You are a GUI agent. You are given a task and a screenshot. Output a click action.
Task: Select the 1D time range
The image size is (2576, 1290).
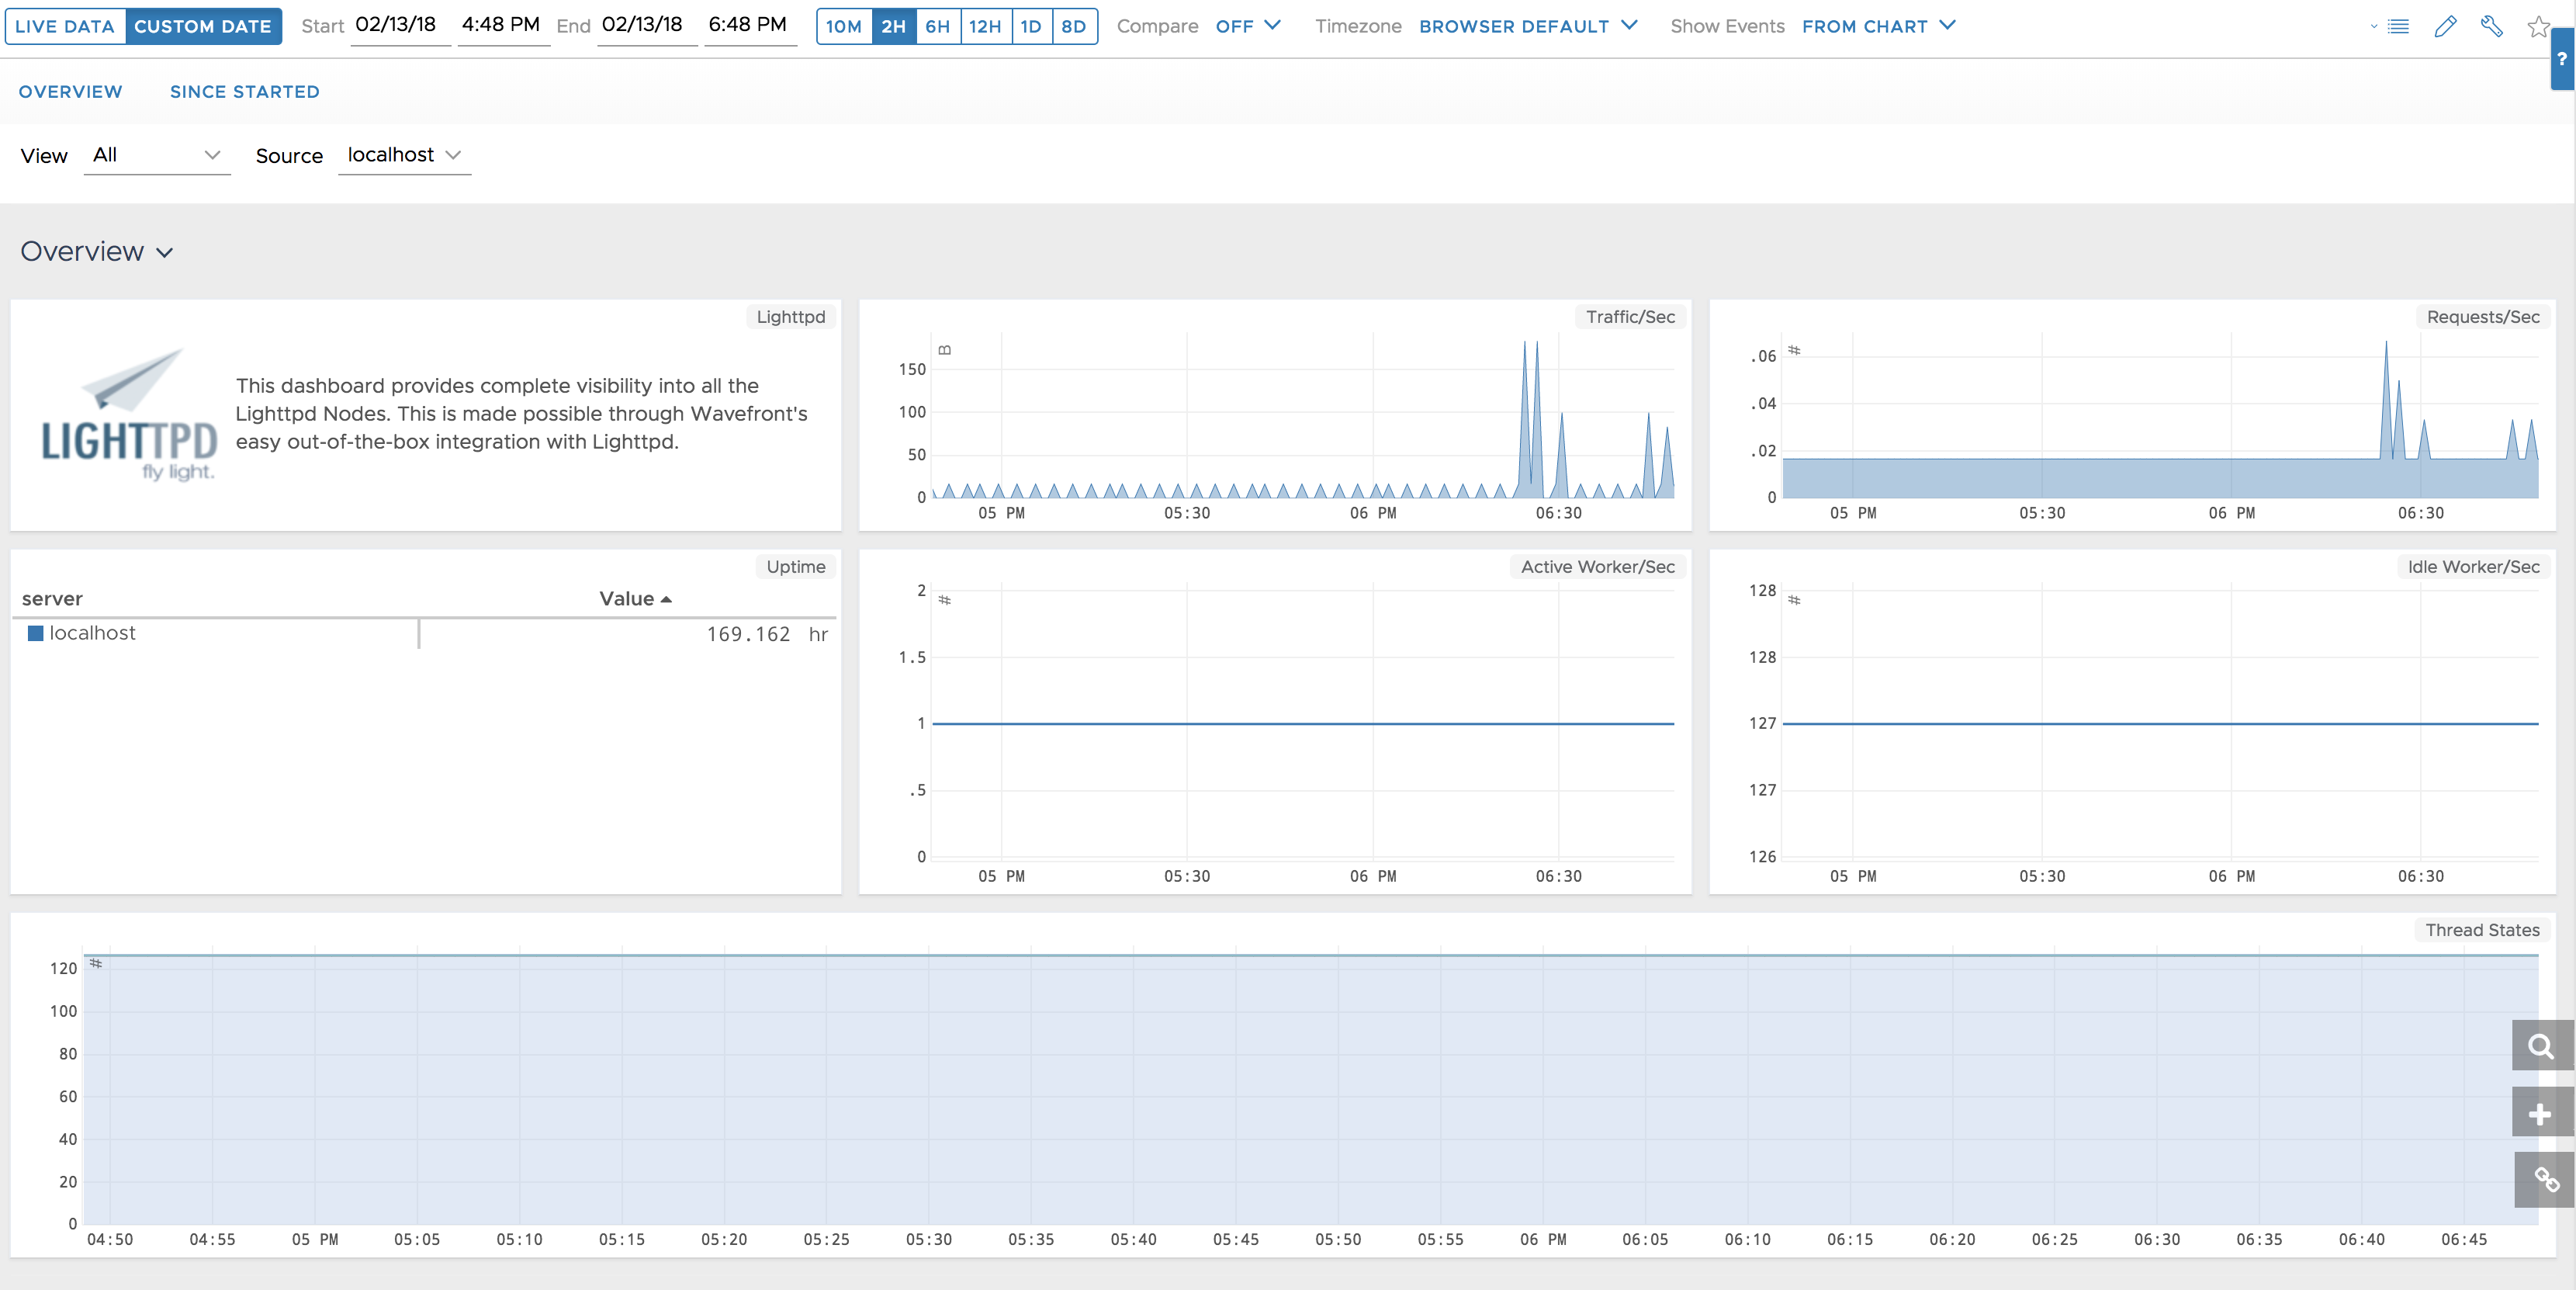pyautogui.click(x=1031, y=26)
